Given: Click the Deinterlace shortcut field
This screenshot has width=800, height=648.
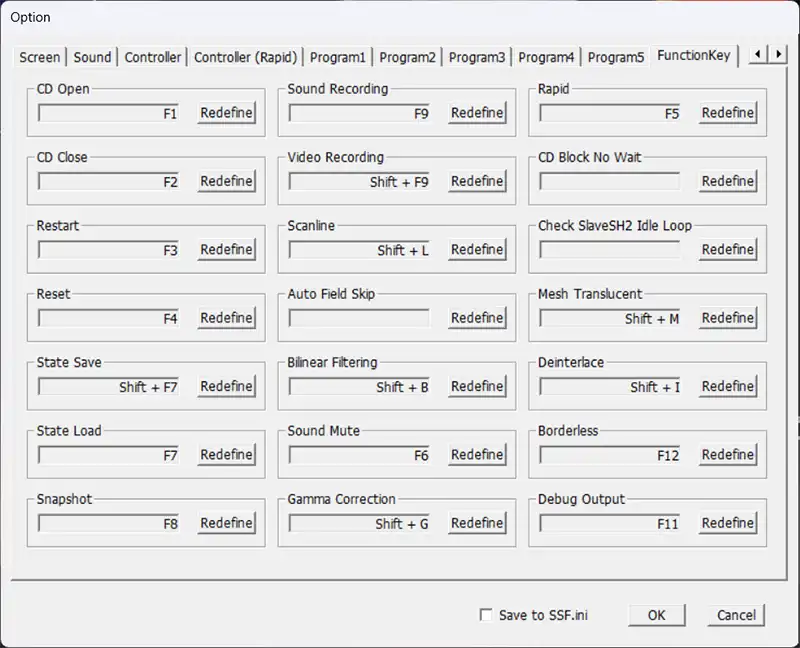Looking at the screenshot, I should coord(609,387).
